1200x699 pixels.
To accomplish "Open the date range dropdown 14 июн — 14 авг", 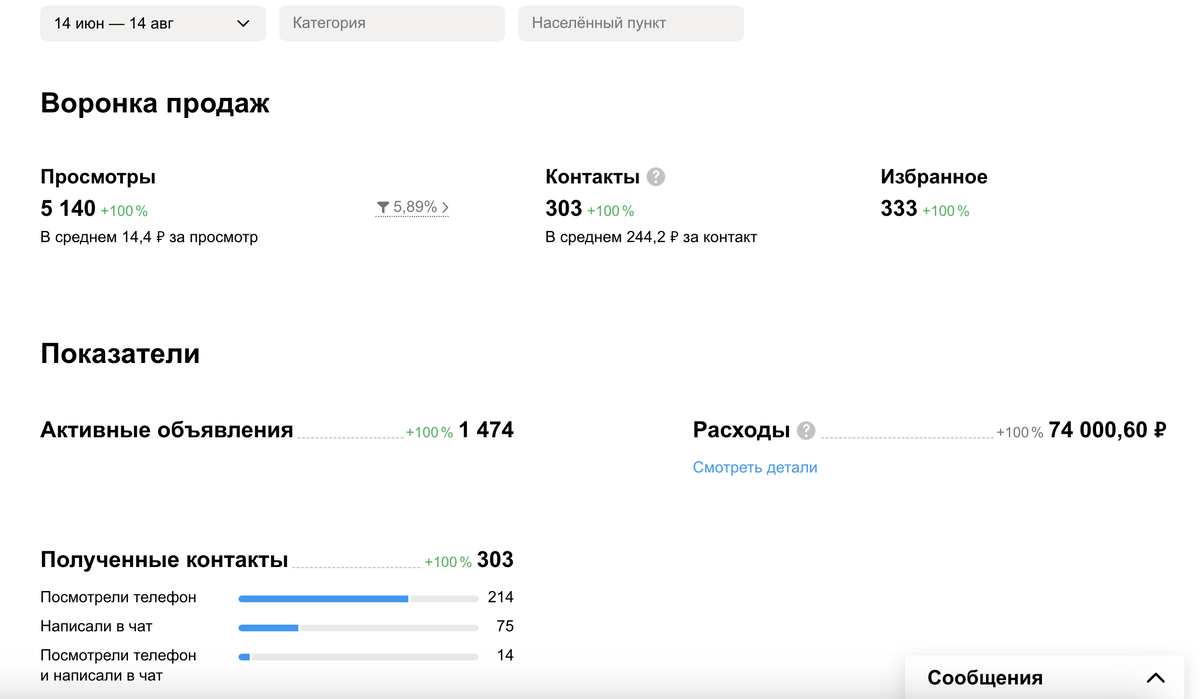I will [x=153, y=23].
